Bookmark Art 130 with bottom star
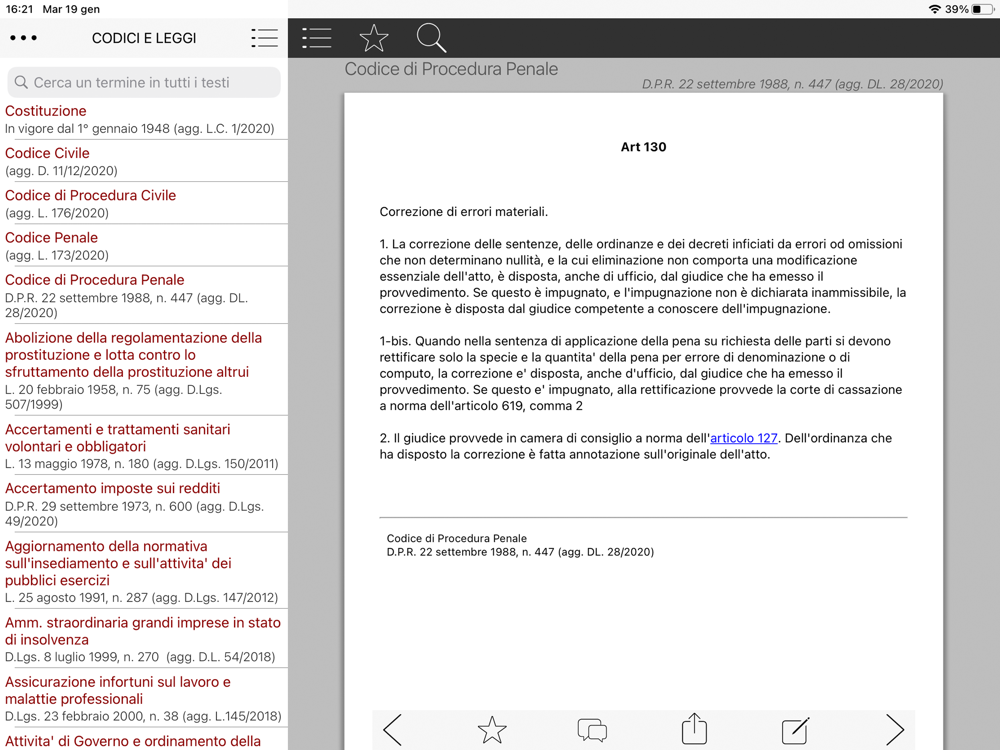This screenshot has height=750, width=1000. 492,730
